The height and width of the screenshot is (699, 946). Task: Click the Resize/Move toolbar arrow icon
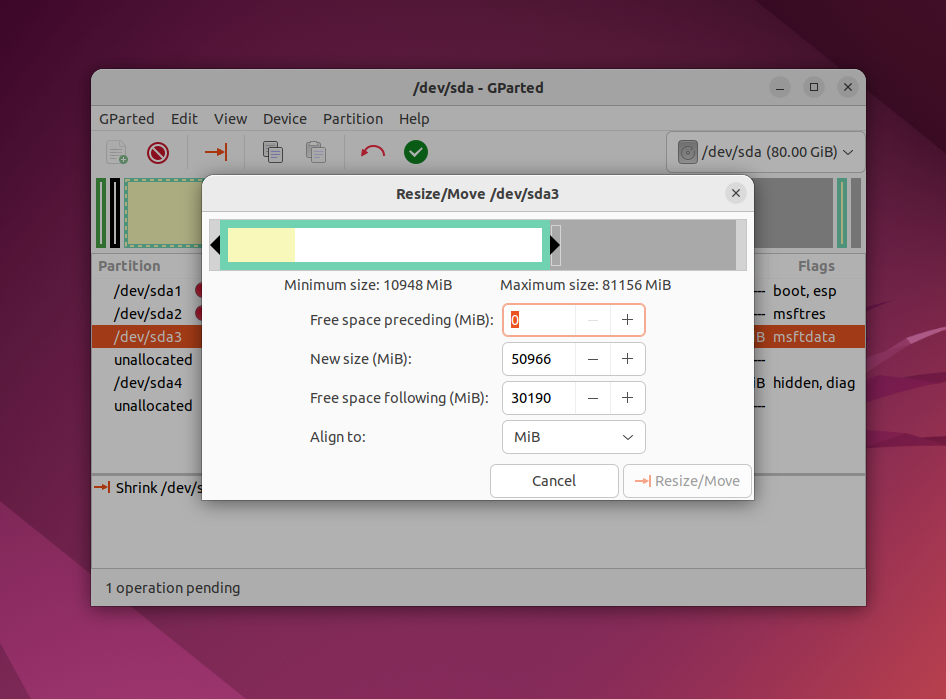coord(215,152)
